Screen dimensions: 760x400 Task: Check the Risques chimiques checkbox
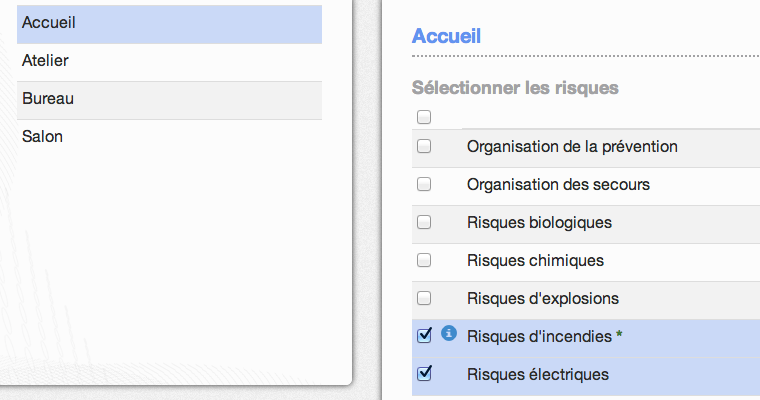424,260
